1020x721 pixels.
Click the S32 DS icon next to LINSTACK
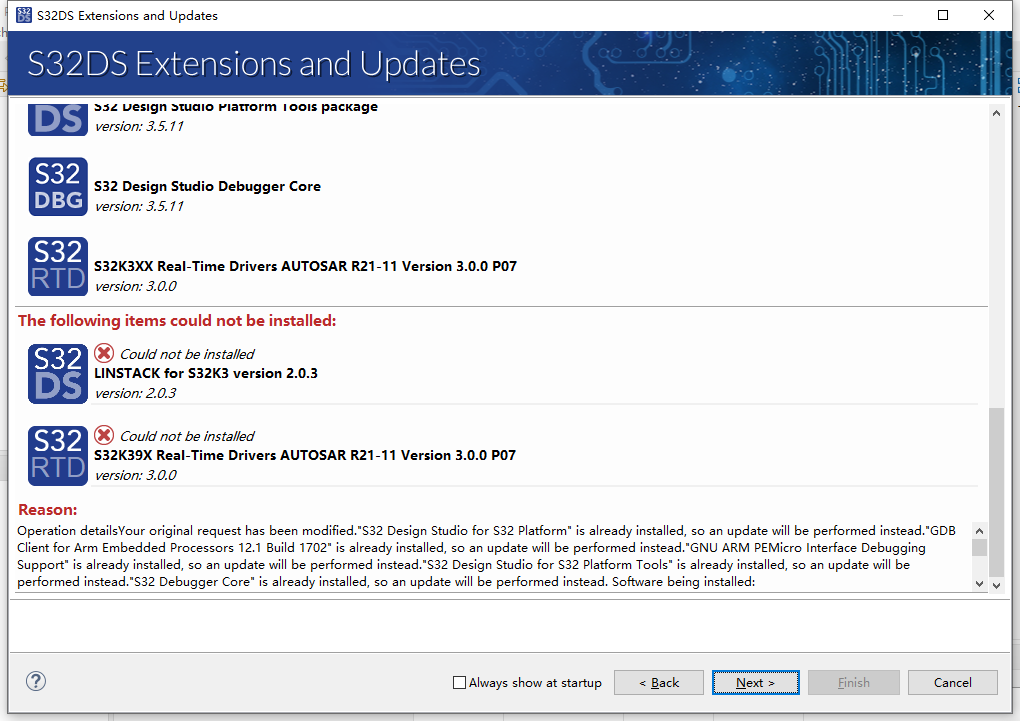(x=57, y=373)
